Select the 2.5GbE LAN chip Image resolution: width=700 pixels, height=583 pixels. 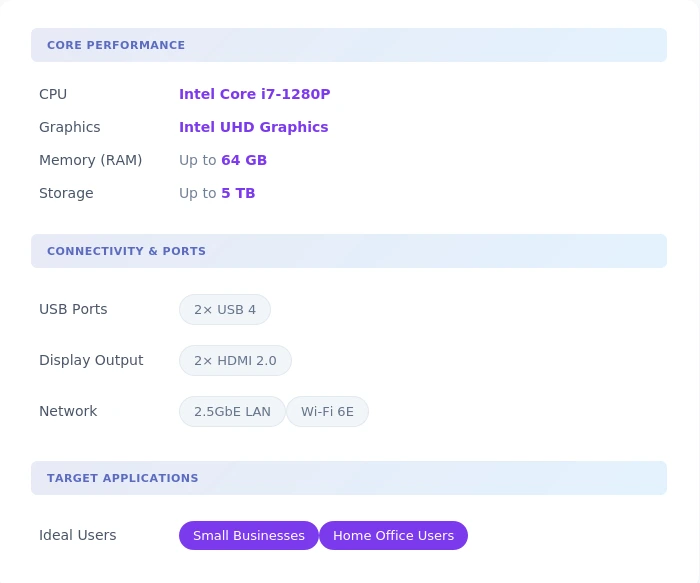[x=232, y=411]
